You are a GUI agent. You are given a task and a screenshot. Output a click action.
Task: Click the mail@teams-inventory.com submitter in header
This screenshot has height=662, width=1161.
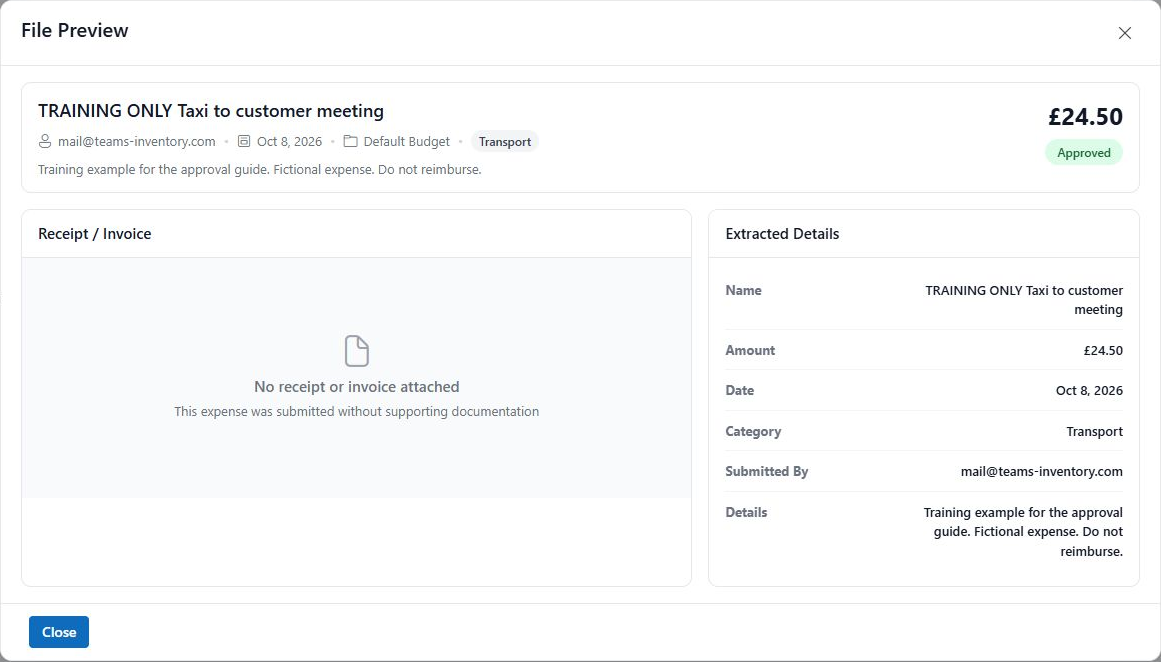[x=136, y=141]
